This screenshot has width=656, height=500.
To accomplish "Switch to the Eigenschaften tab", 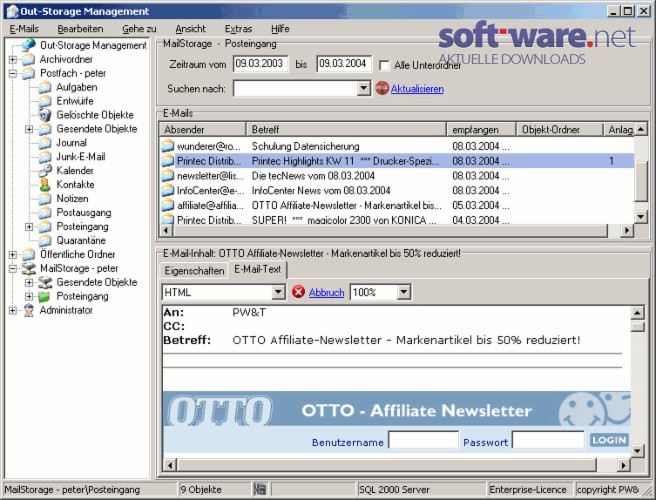I will click(194, 271).
